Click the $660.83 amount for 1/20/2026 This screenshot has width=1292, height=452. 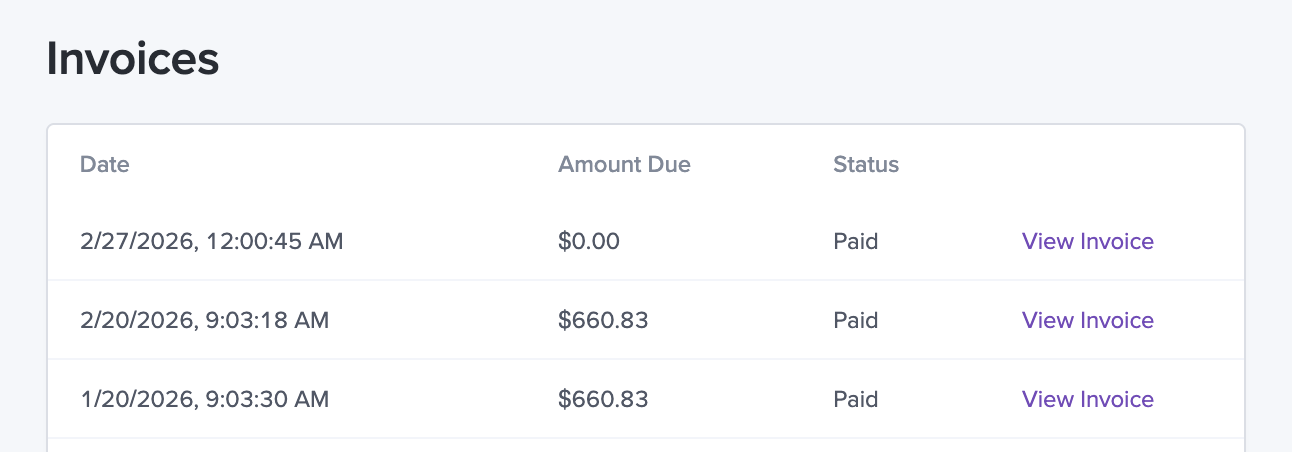[x=603, y=399]
